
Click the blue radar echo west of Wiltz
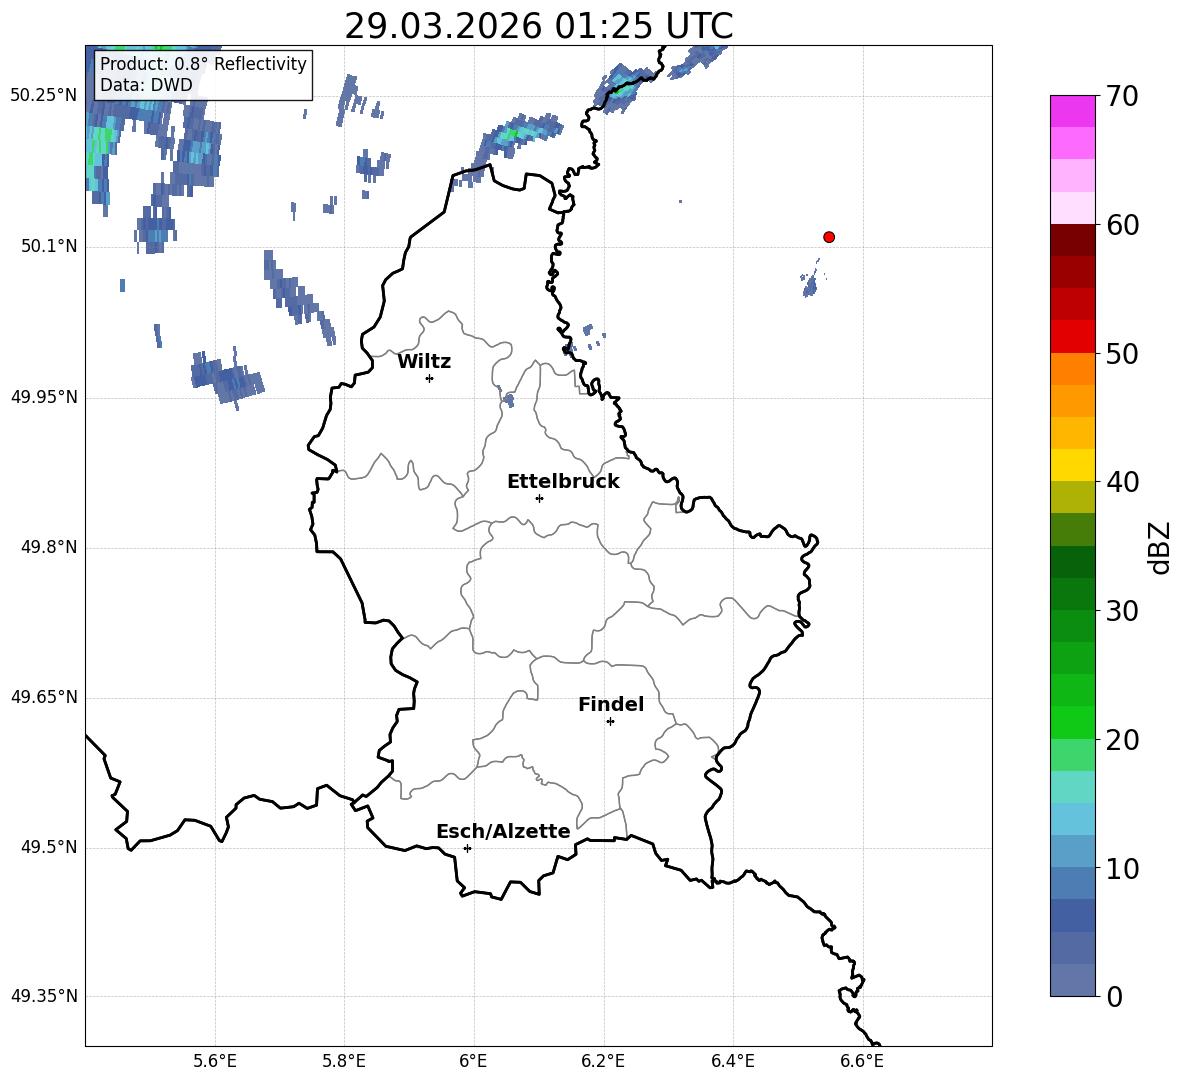click(x=227, y=380)
